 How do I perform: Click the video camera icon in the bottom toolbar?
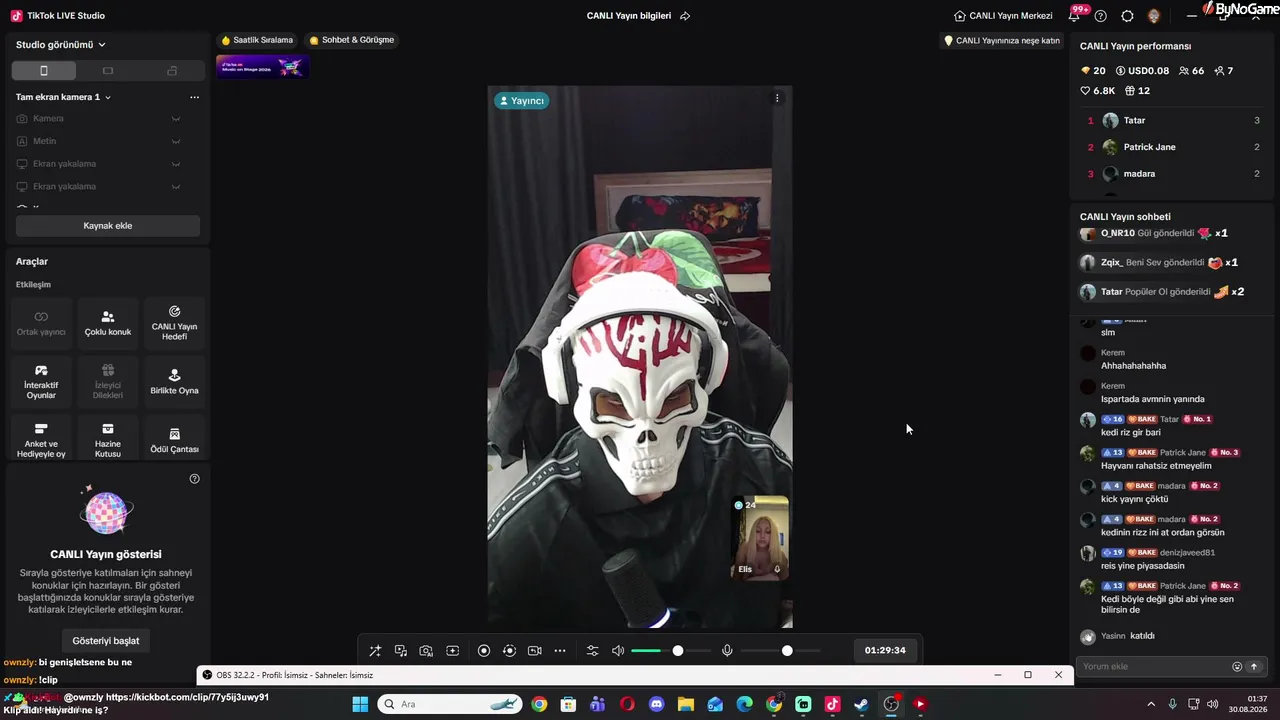click(x=535, y=651)
